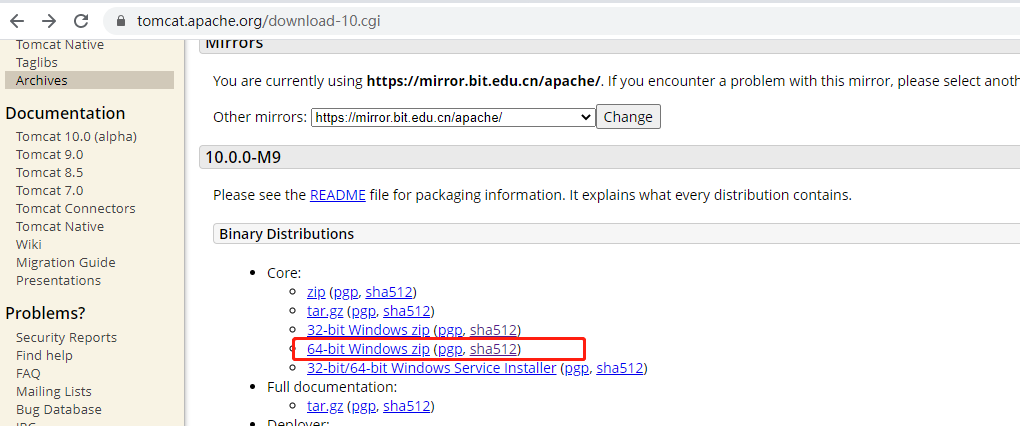Click the mirror URL https://mirror.bit.edu.cn/apache/ in text
The image size is (1020, 426).
pyautogui.click(x=485, y=81)
